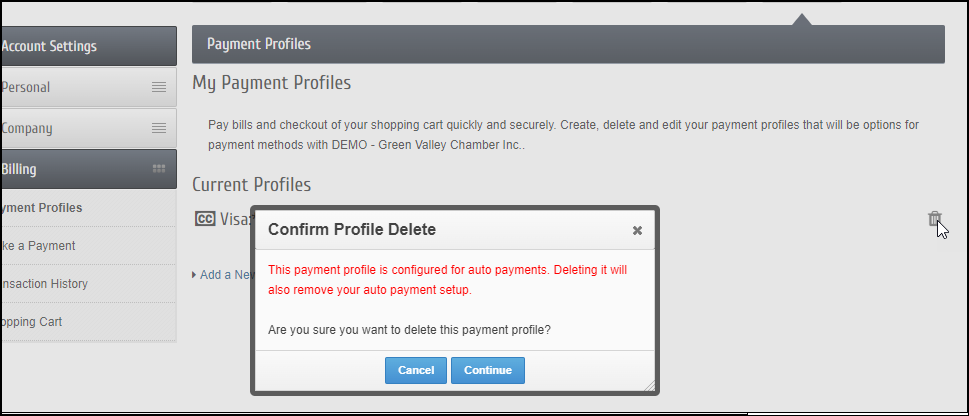Expand the Personal settings section
Image resolution: width=969 pixels, height=416 pixels.
(x=60, y=88)
